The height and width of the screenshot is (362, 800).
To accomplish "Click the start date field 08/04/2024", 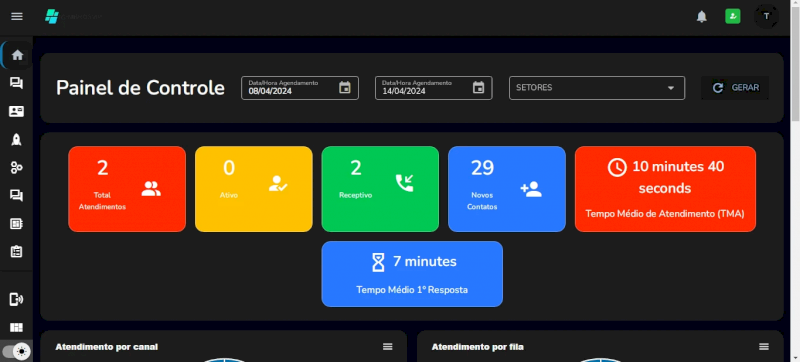I will click(300, 88).
